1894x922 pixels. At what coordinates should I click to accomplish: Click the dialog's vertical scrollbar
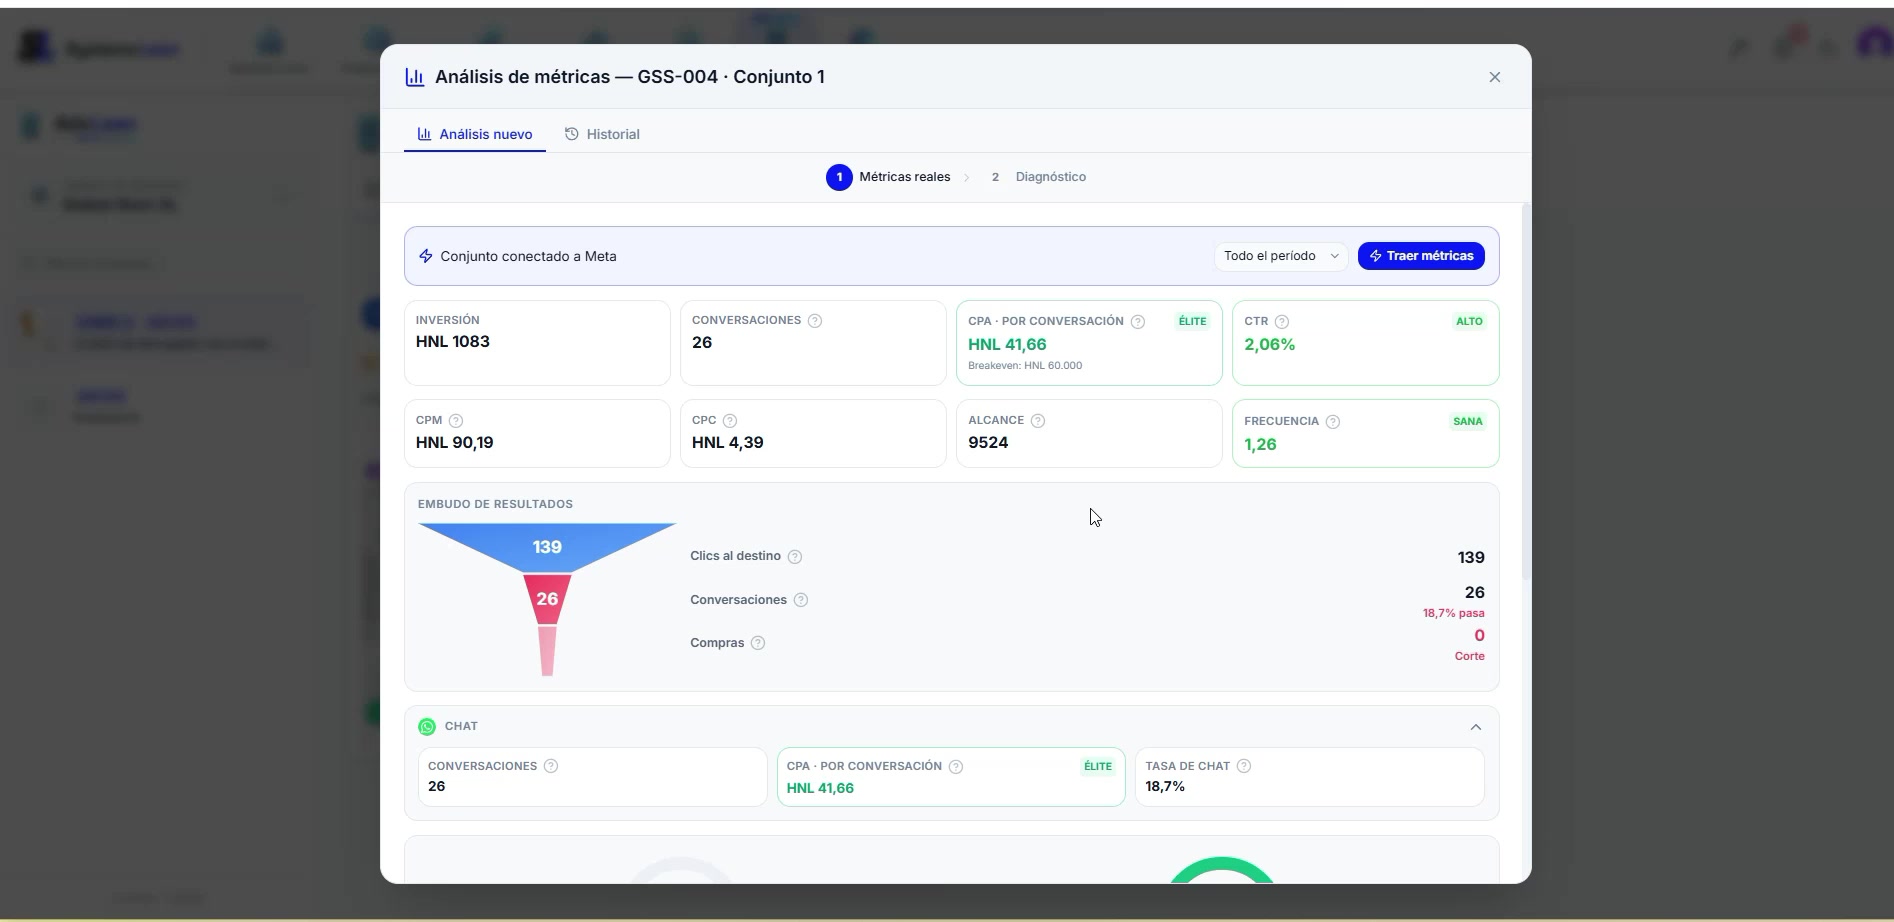(1526, 392)
